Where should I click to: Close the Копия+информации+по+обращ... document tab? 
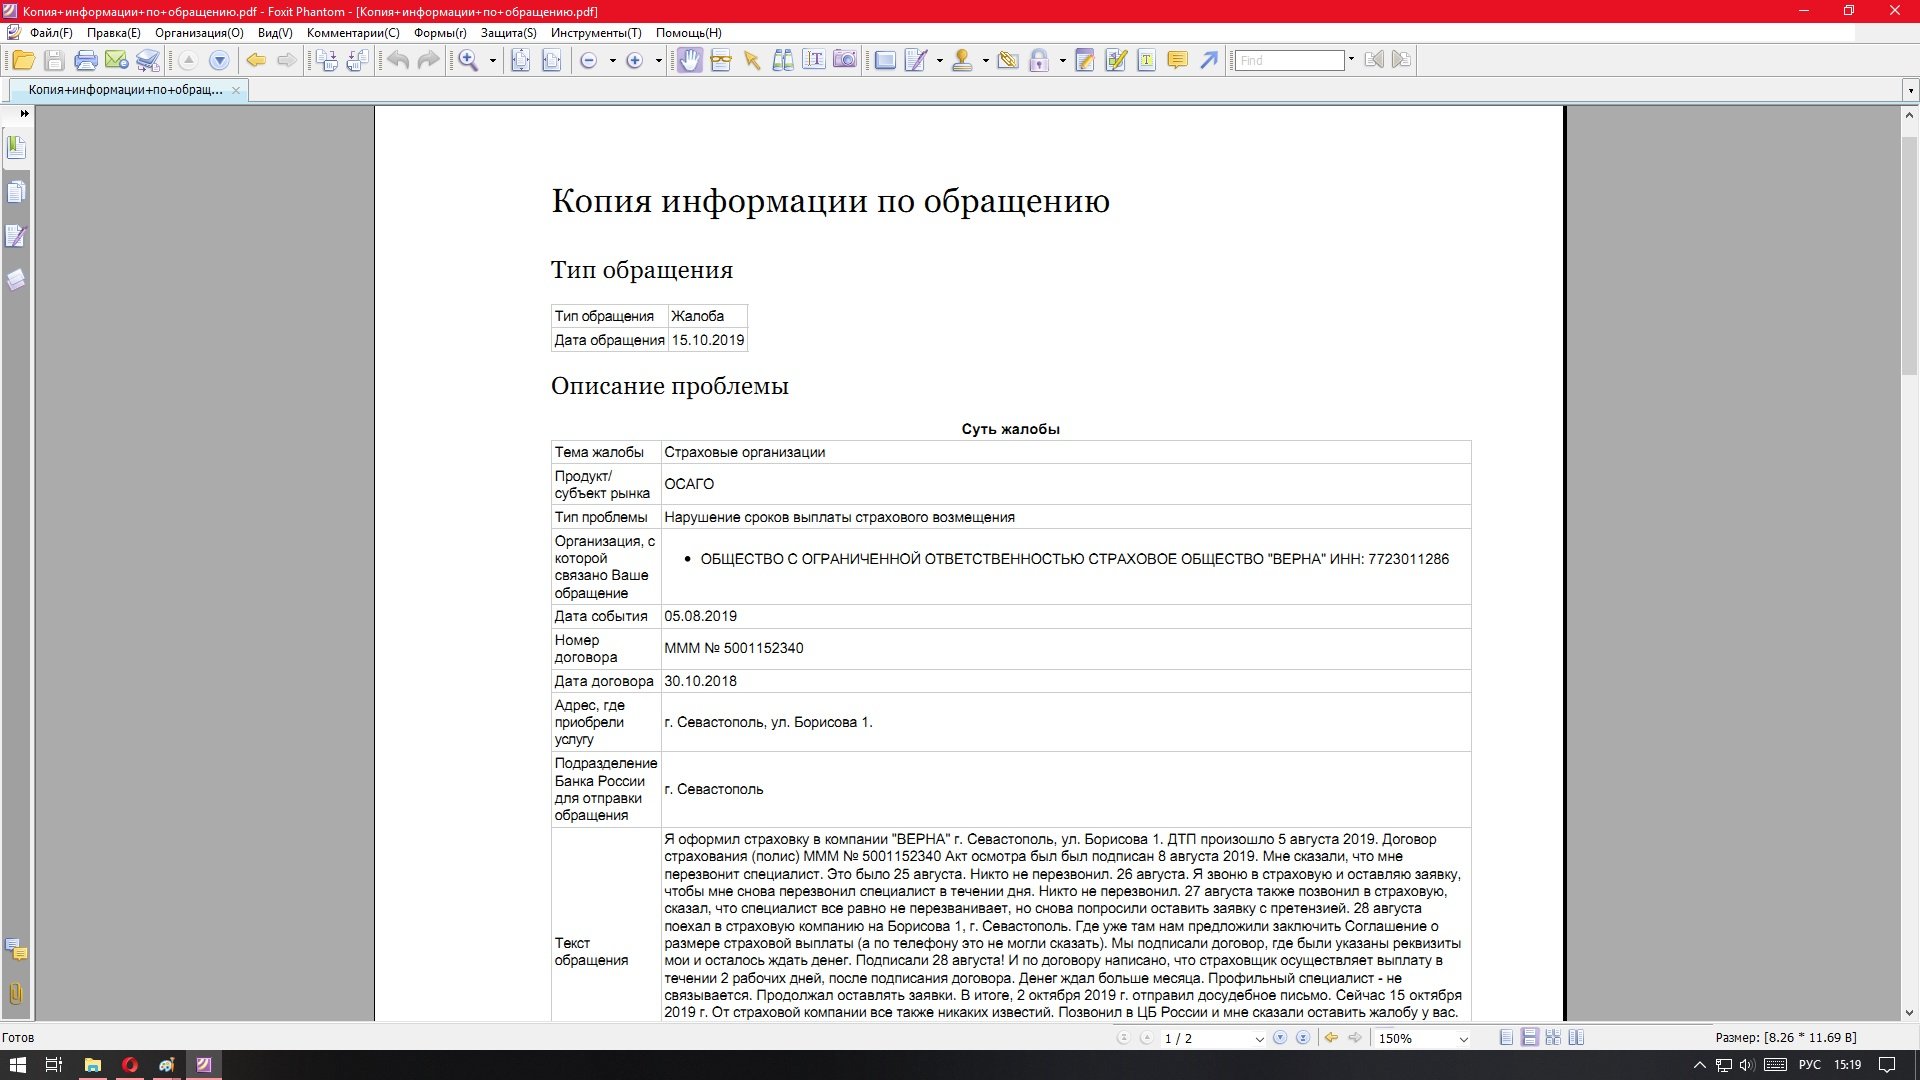tap(236, 90)
